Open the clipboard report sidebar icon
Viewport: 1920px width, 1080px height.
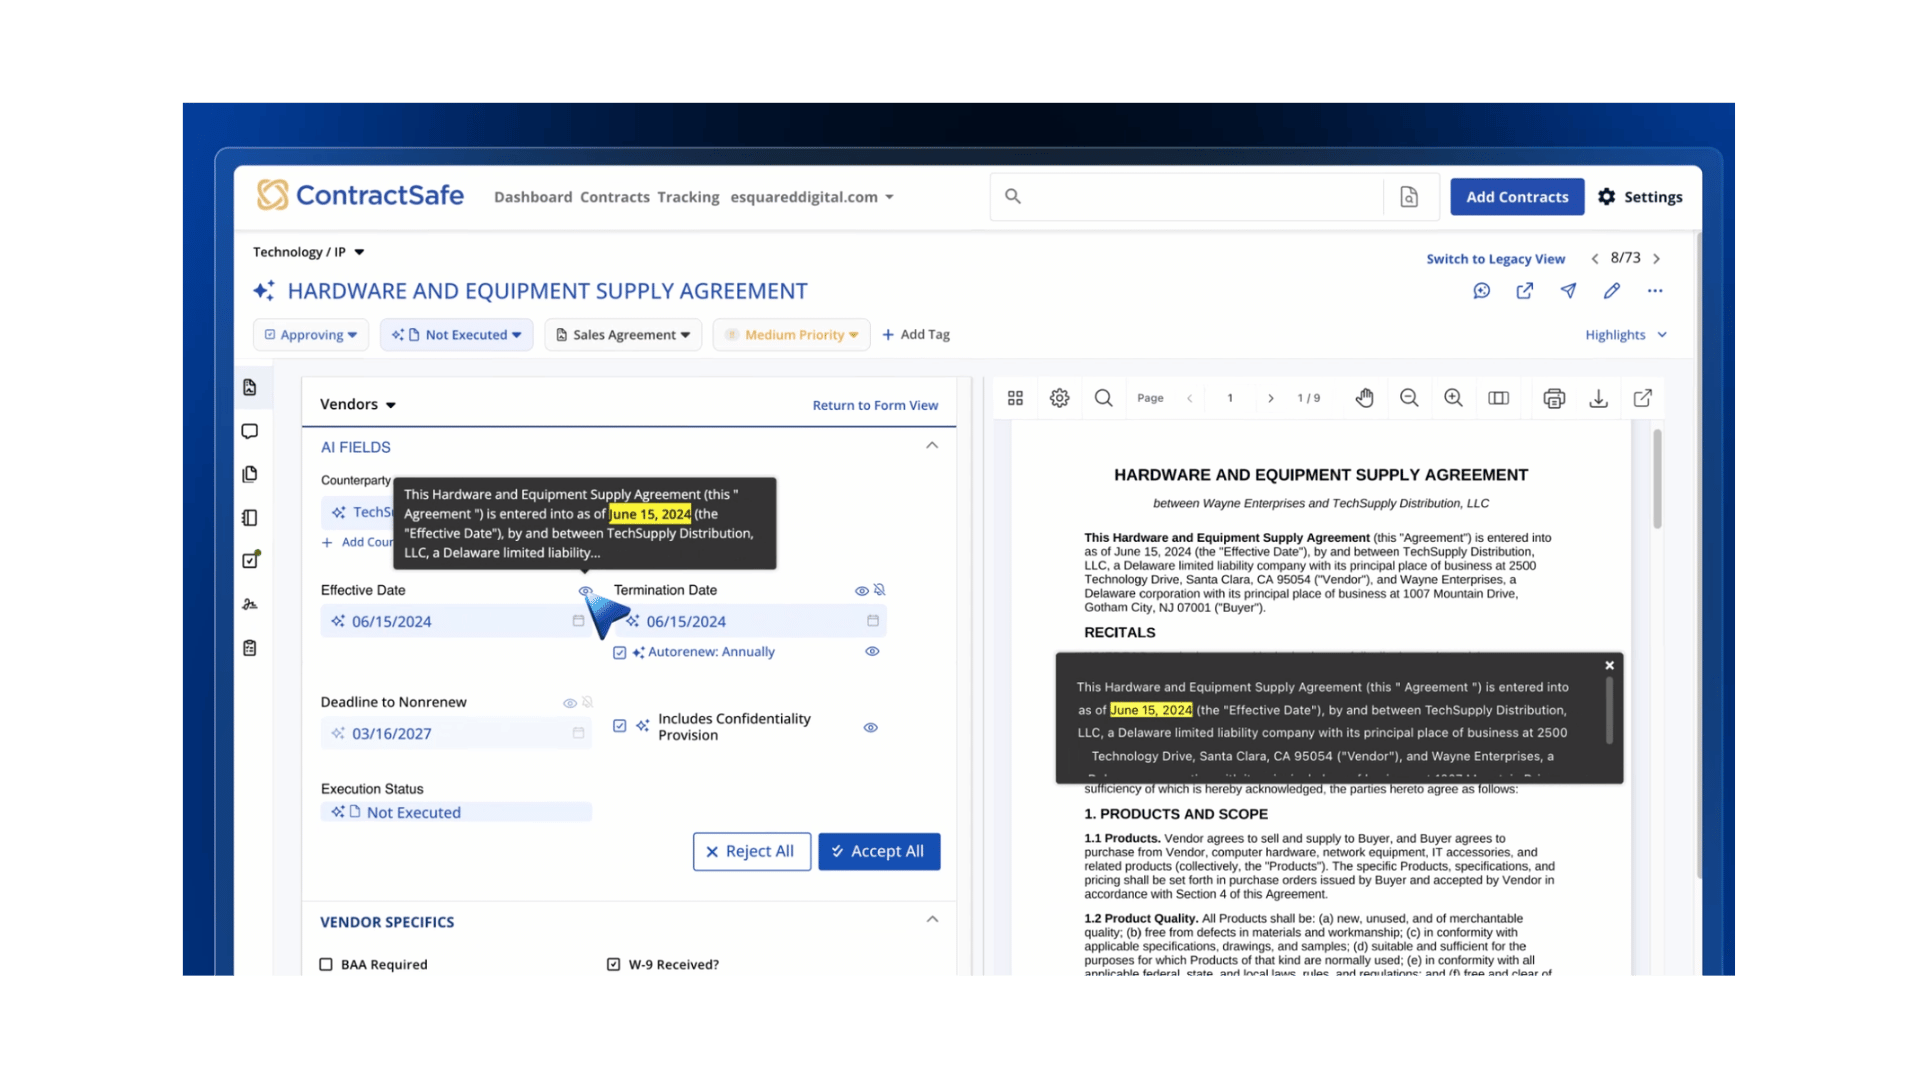(x=250, y=648)
